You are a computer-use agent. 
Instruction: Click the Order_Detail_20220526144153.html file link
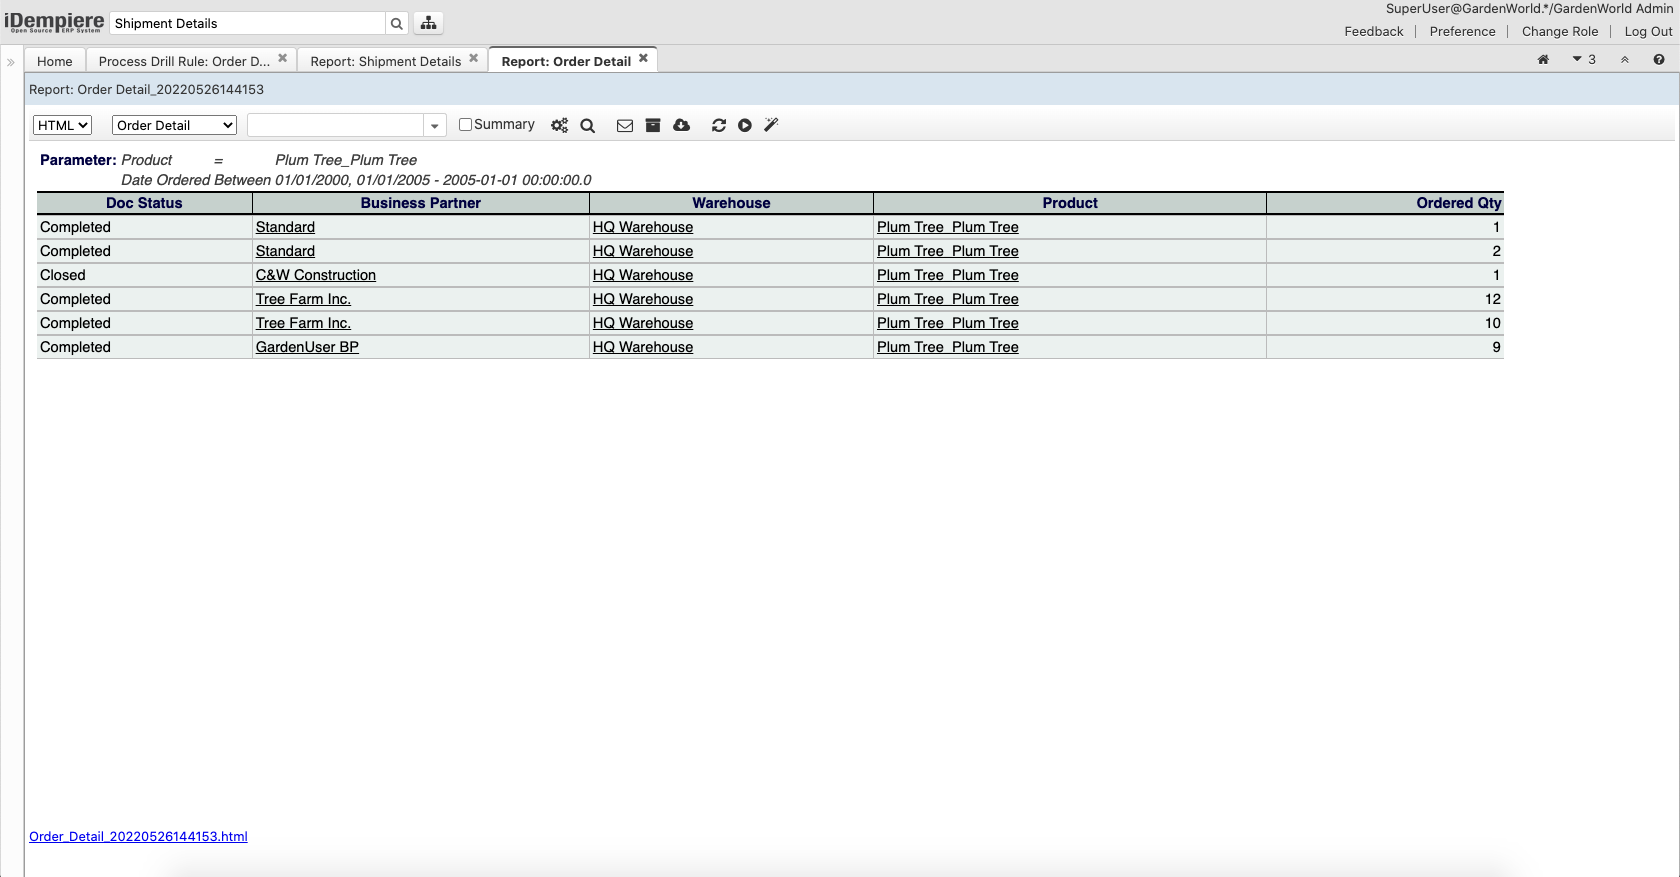point(138,836)
